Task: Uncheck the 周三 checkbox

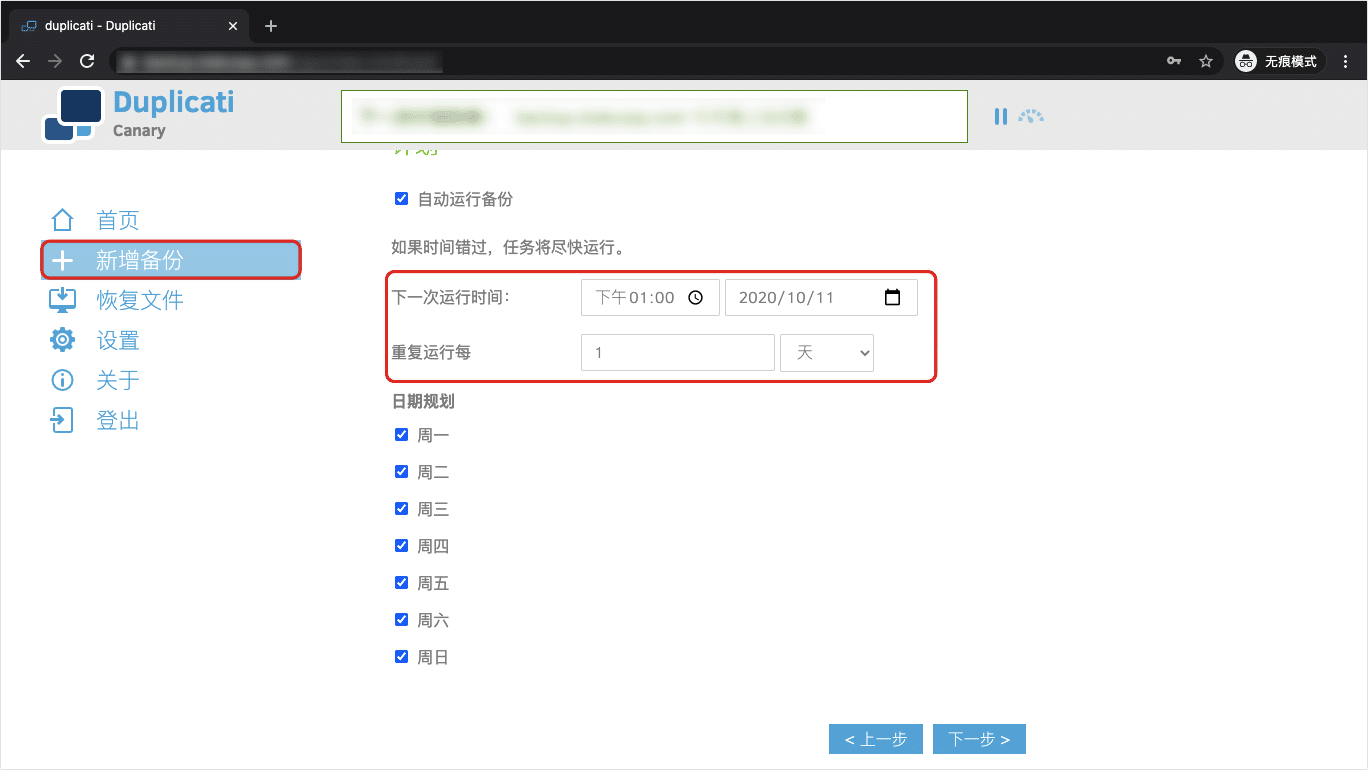Action: tap(401, 509)
